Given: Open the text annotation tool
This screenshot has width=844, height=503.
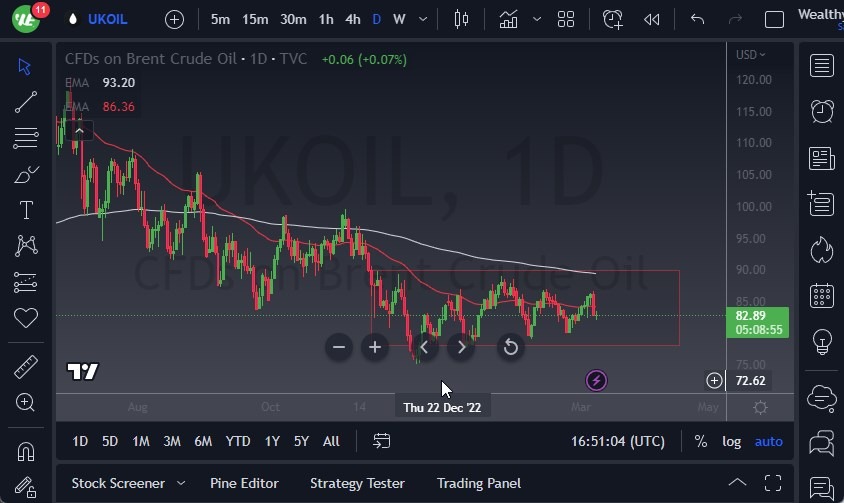Looking at the screenshot, I should coord(26,210).
